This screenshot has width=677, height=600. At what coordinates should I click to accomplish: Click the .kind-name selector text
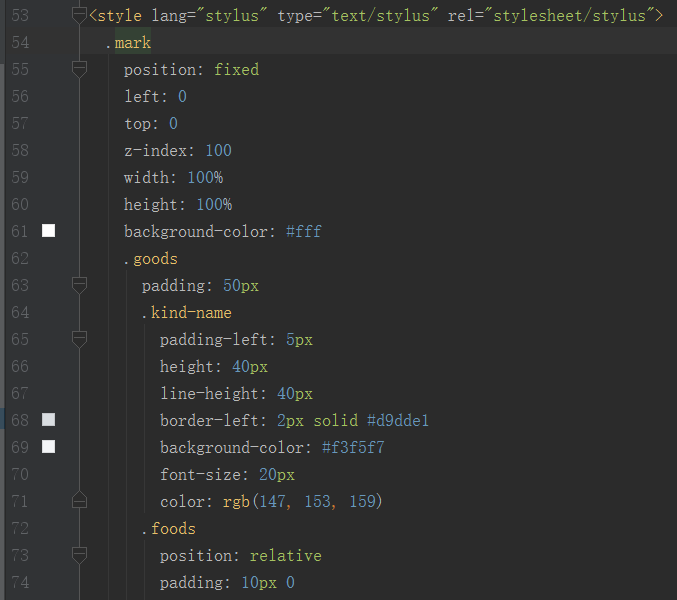click(x=187, y=313)
